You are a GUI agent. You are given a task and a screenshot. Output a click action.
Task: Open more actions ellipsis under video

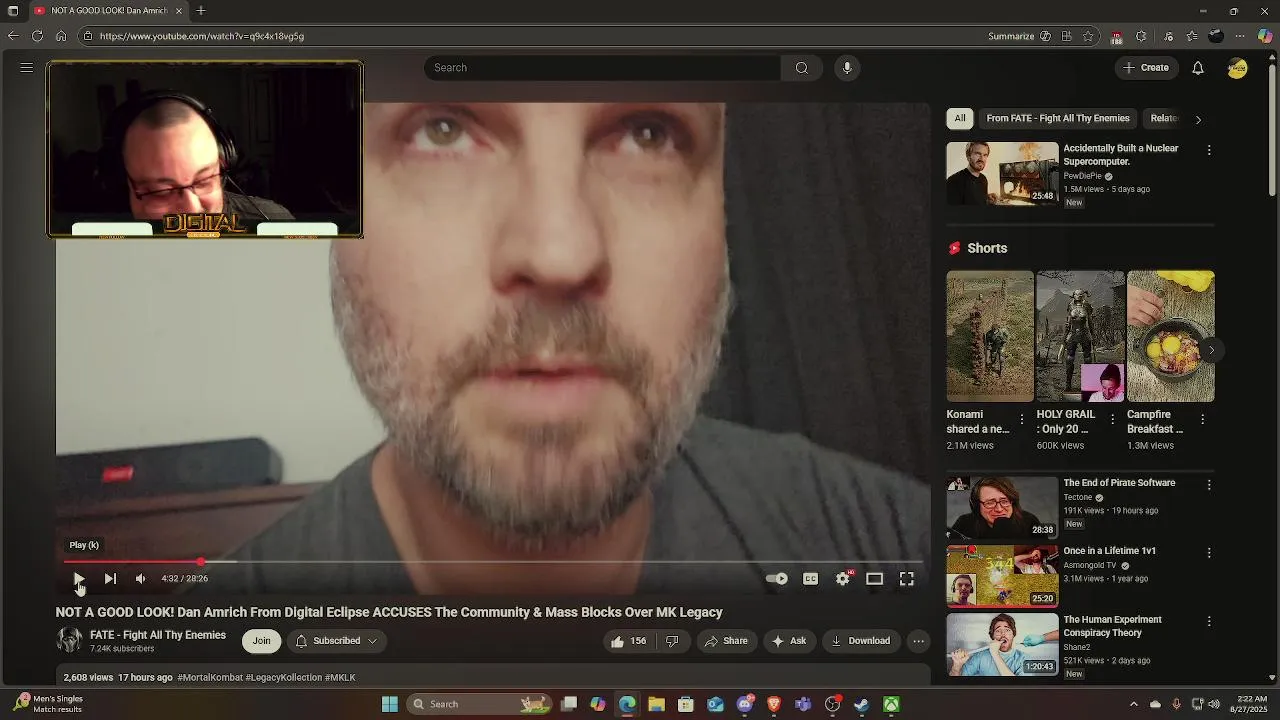click(x=918, y=641)
